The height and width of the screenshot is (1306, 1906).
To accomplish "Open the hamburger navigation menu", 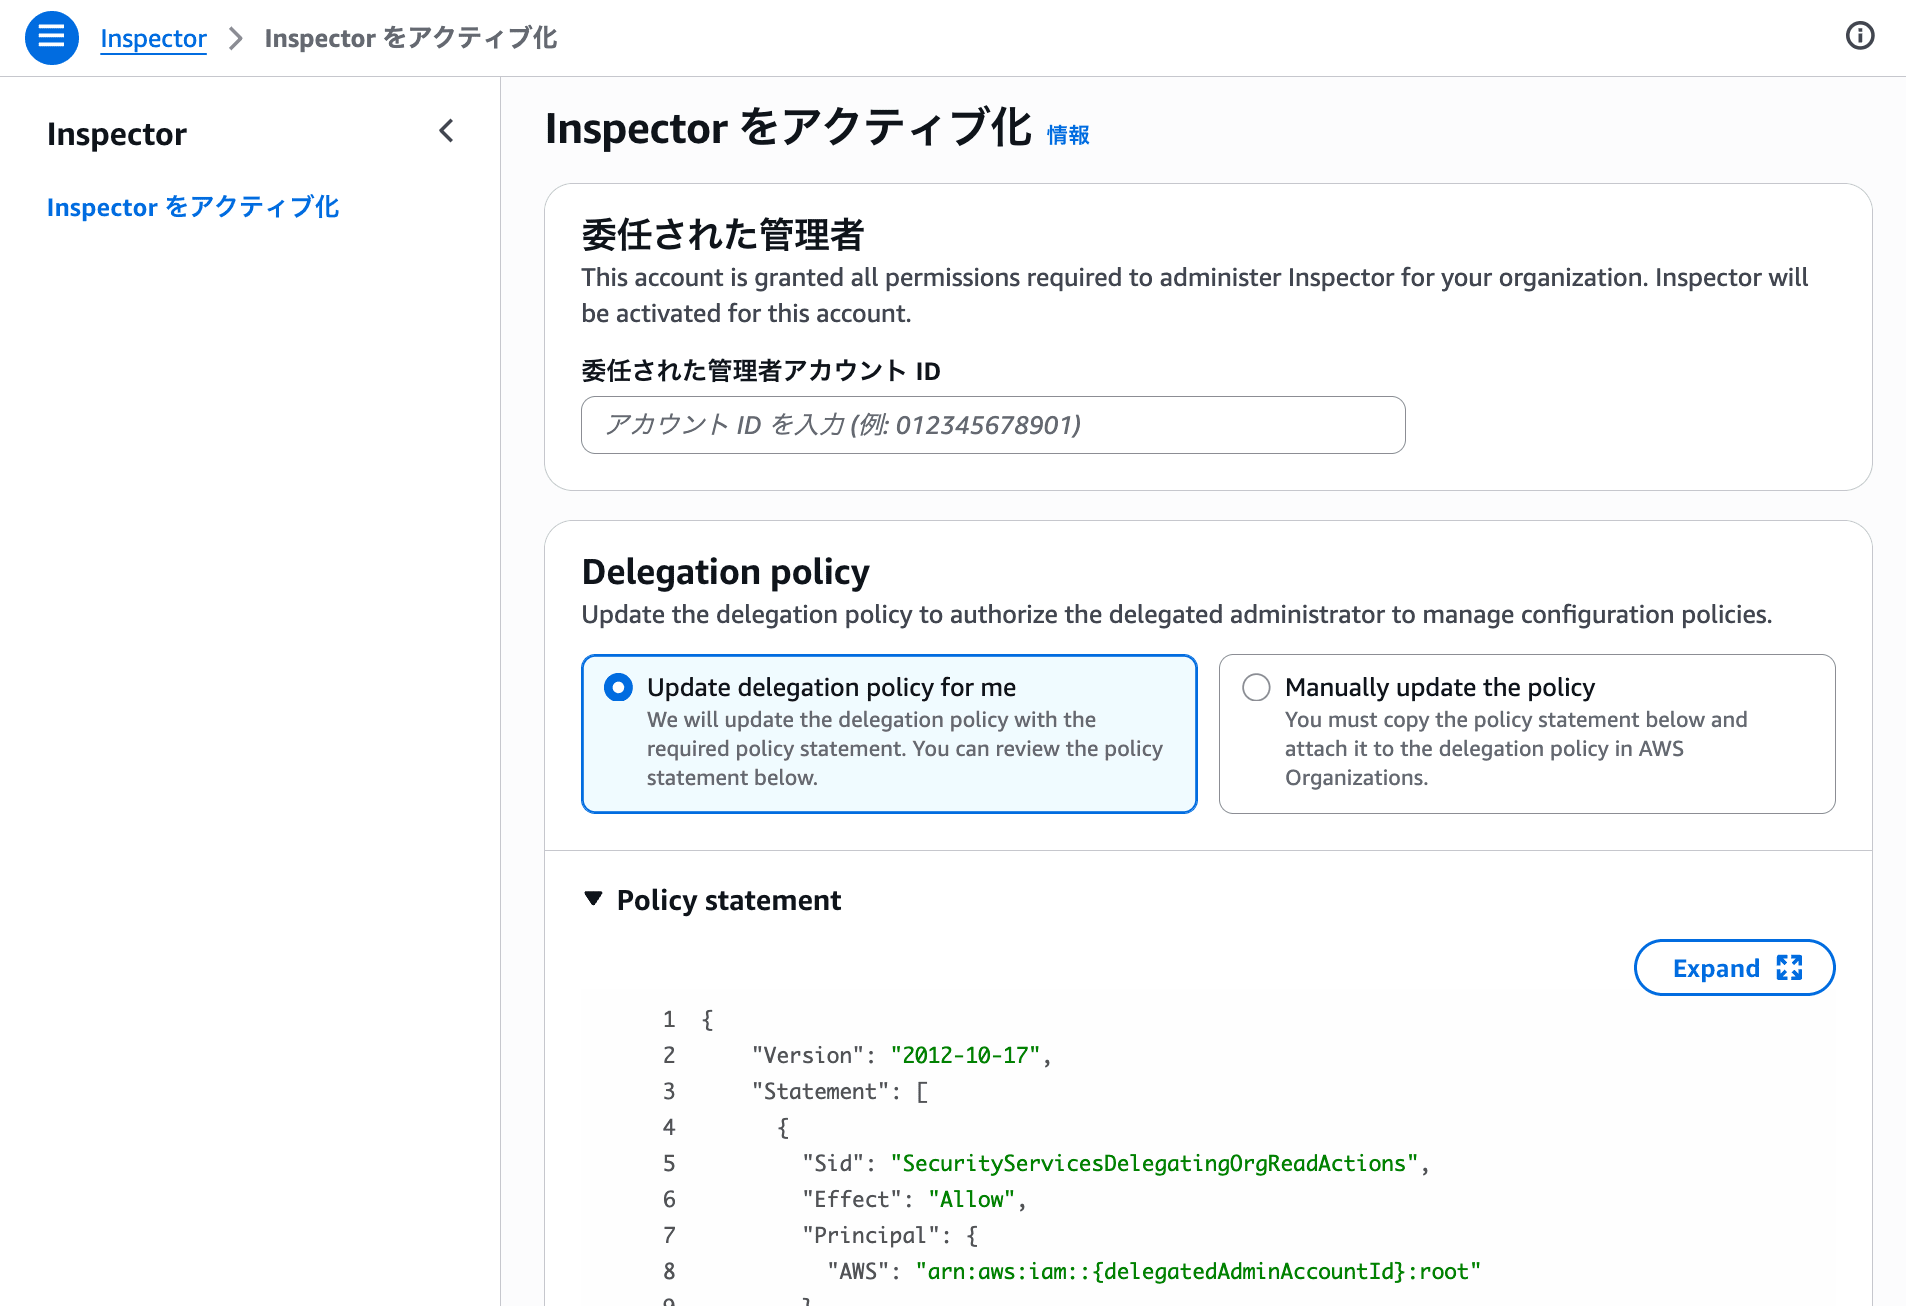I will [52, 38].
